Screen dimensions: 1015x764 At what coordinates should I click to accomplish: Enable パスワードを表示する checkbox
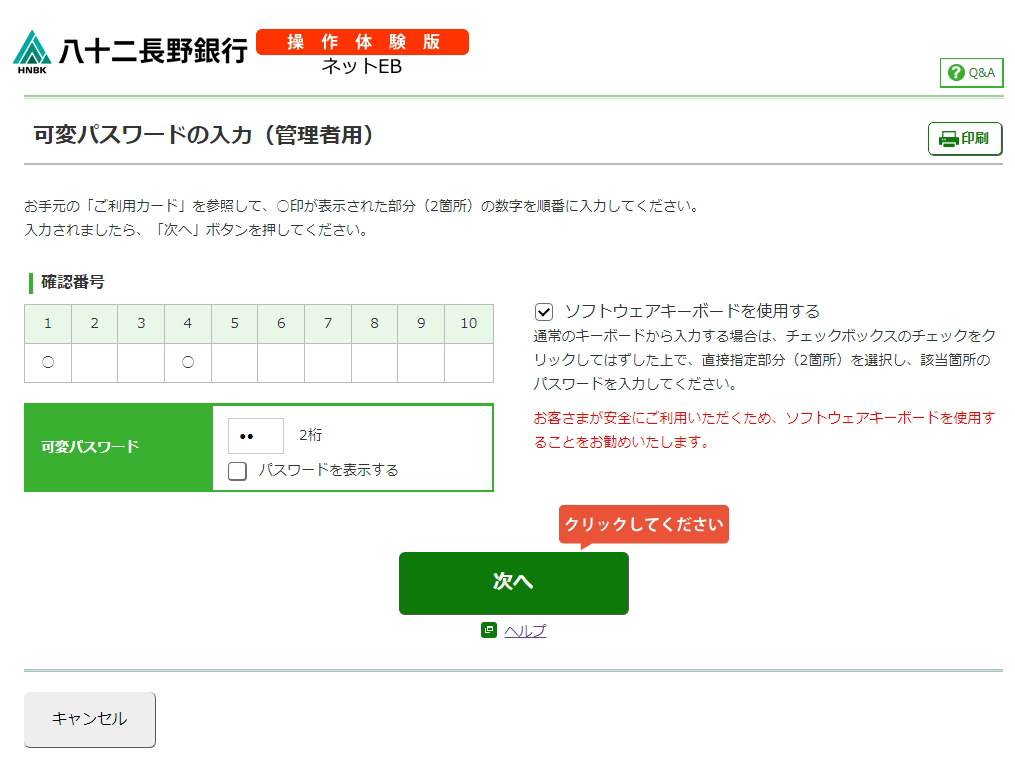[x=238, y=471]
